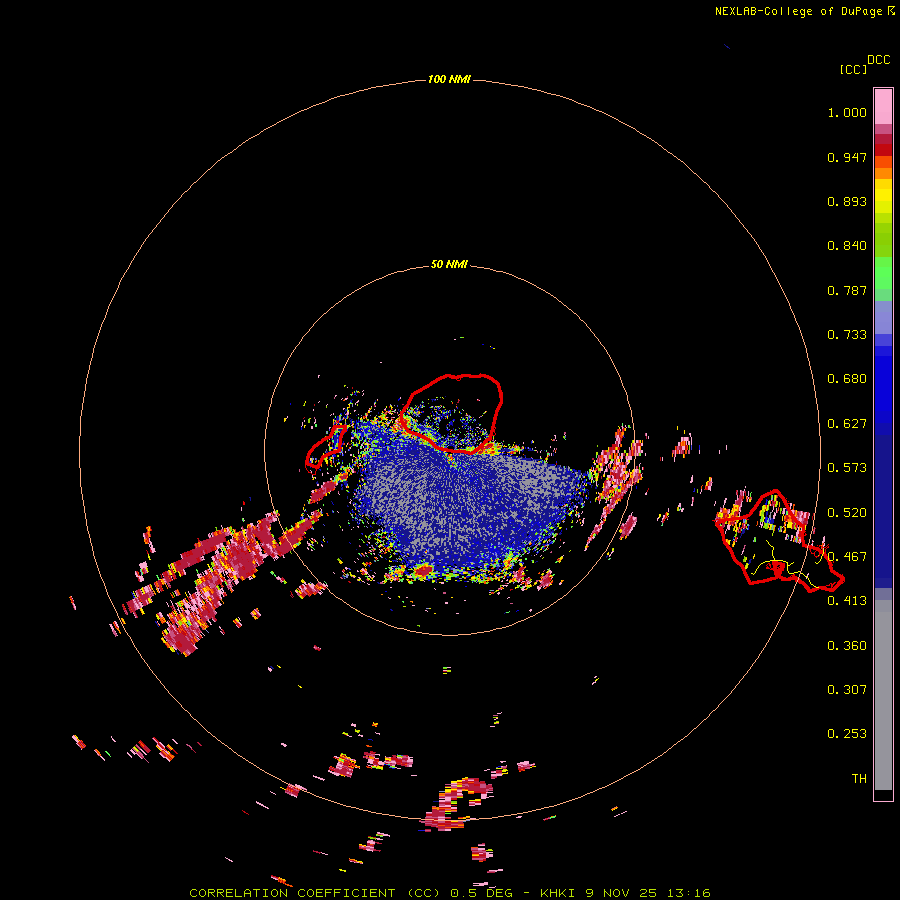Click the 0.893 color scale value
900x900 pixels.
click(847, 201)
